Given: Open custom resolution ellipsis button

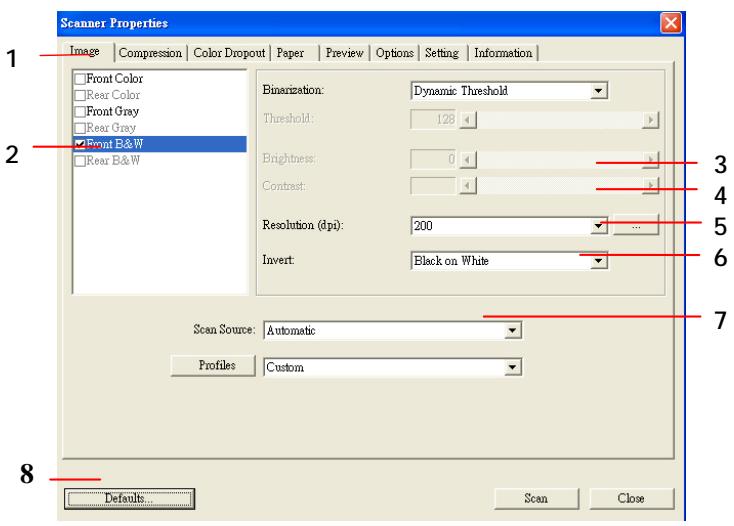Looking at the screenshot, I should [636, 225].
